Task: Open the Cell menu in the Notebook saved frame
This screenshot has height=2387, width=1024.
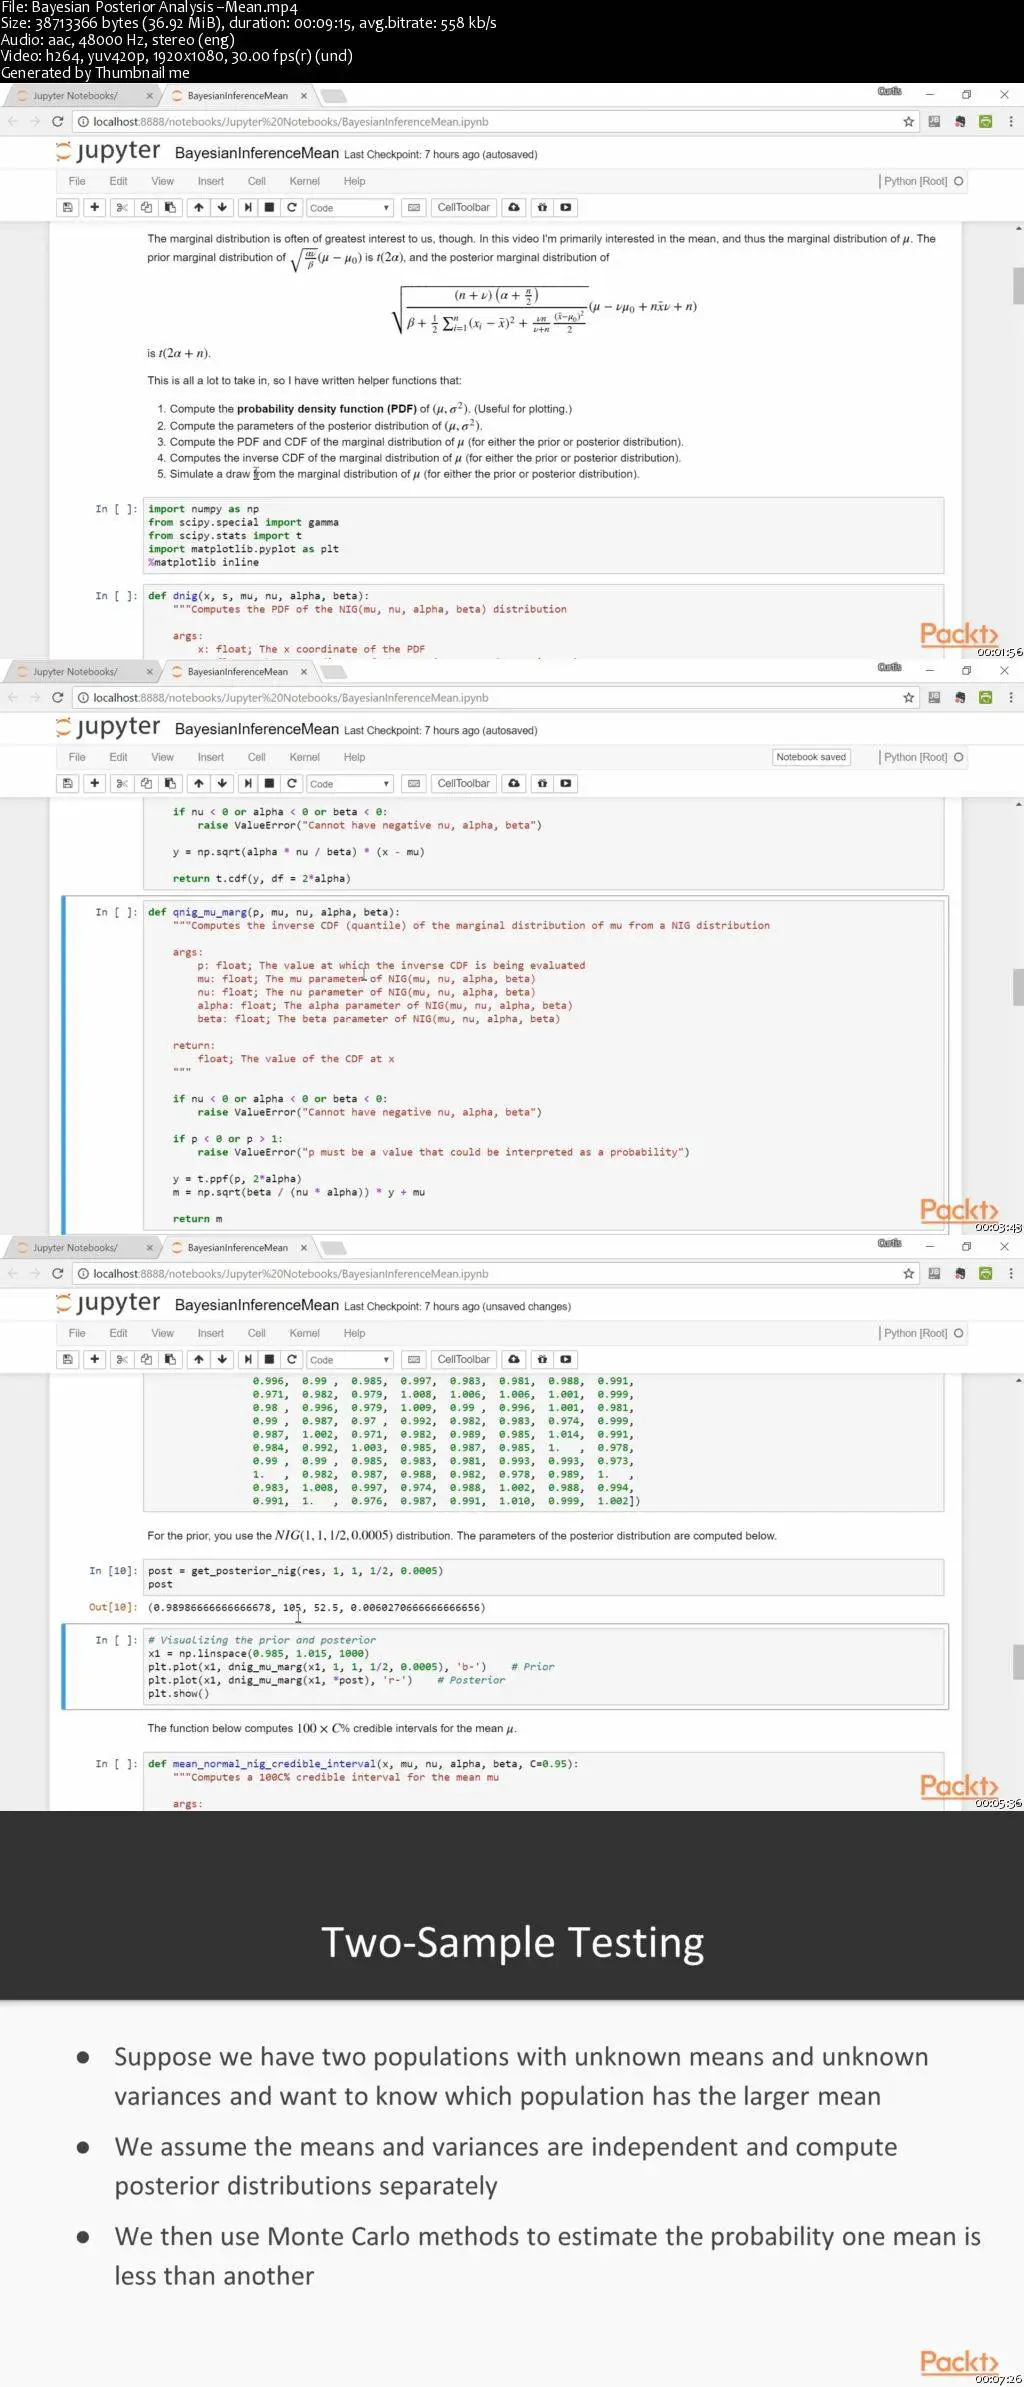Action: coord(257,758)
